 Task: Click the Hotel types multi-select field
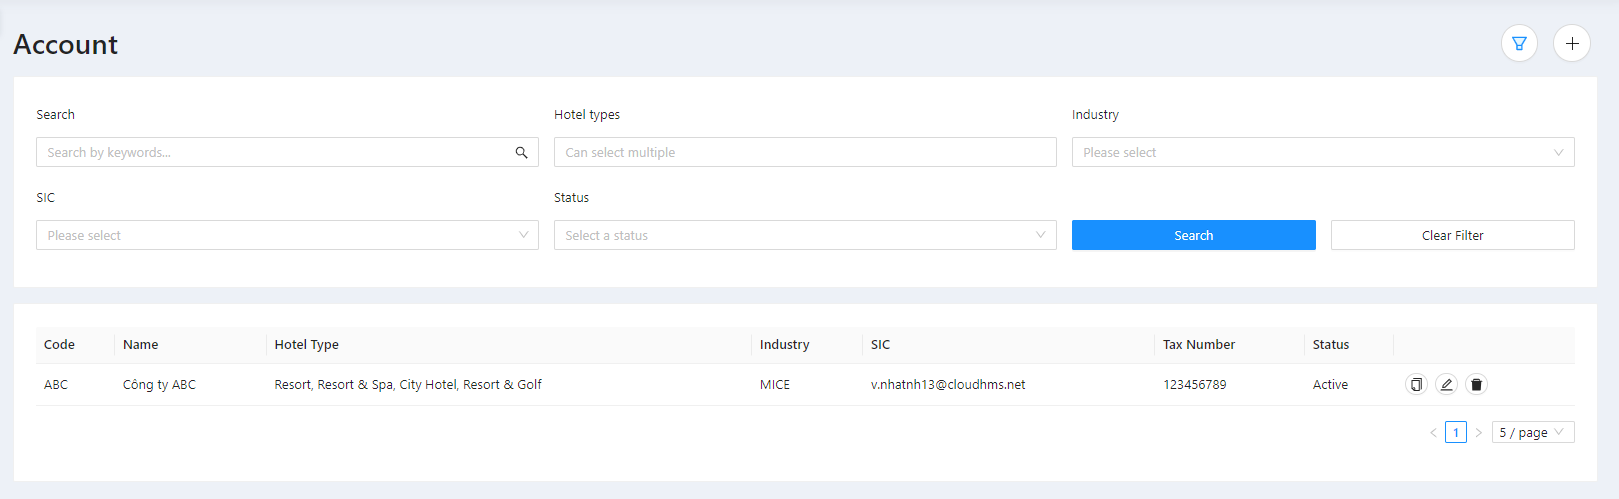pos(804,153)
